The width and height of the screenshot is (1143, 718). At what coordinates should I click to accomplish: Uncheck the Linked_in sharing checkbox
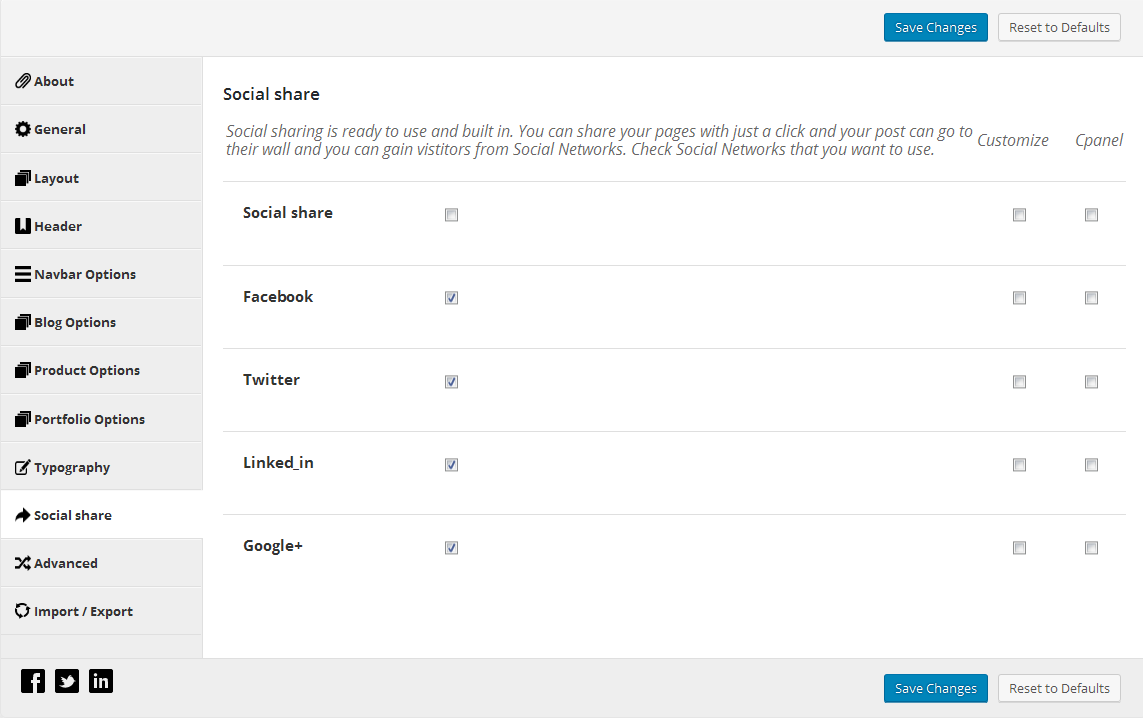[451, 464]
